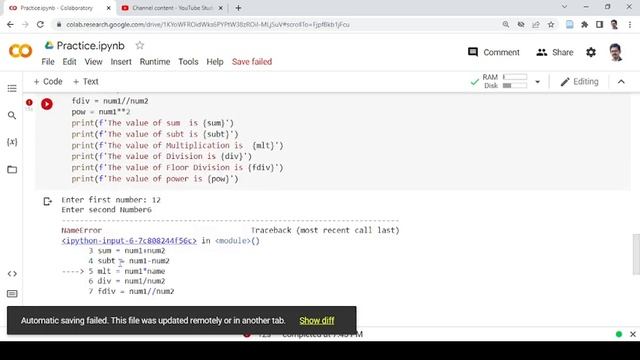This screenshot has height=360, width=640.
Task: Open Editing mode dropdown
Action: [x=580, y=82]
